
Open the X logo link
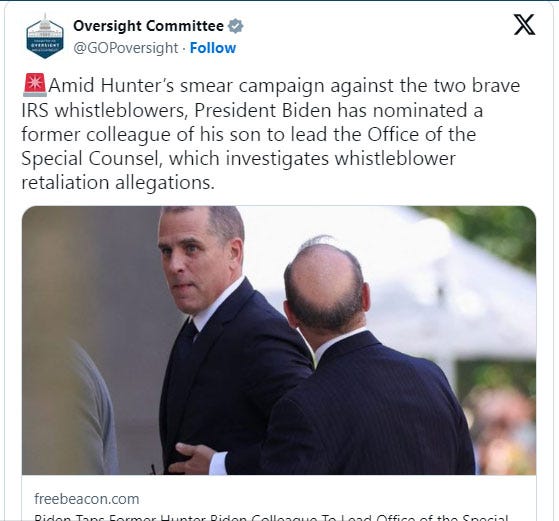click(x=524, y=25)
